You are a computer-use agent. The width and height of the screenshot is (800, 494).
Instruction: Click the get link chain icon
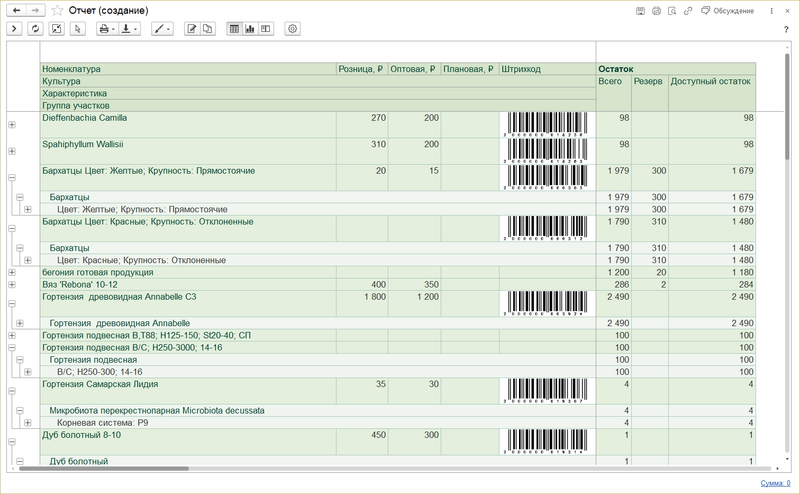[x=688, y=11]
